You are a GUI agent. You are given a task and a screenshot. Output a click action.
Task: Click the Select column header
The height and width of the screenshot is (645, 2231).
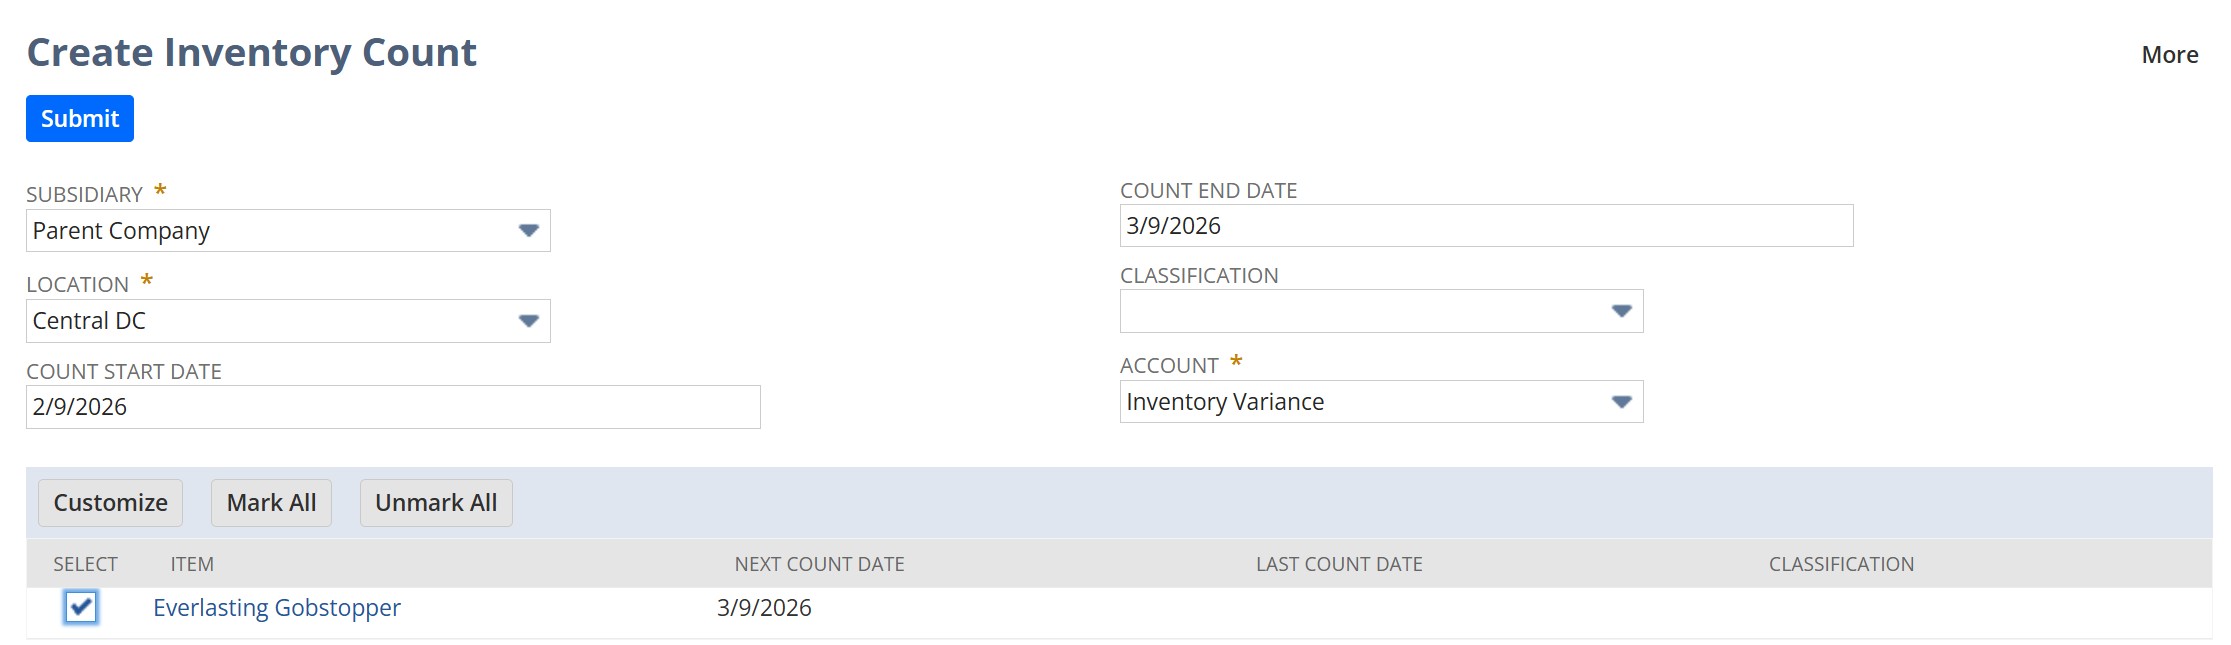[85, 564]
